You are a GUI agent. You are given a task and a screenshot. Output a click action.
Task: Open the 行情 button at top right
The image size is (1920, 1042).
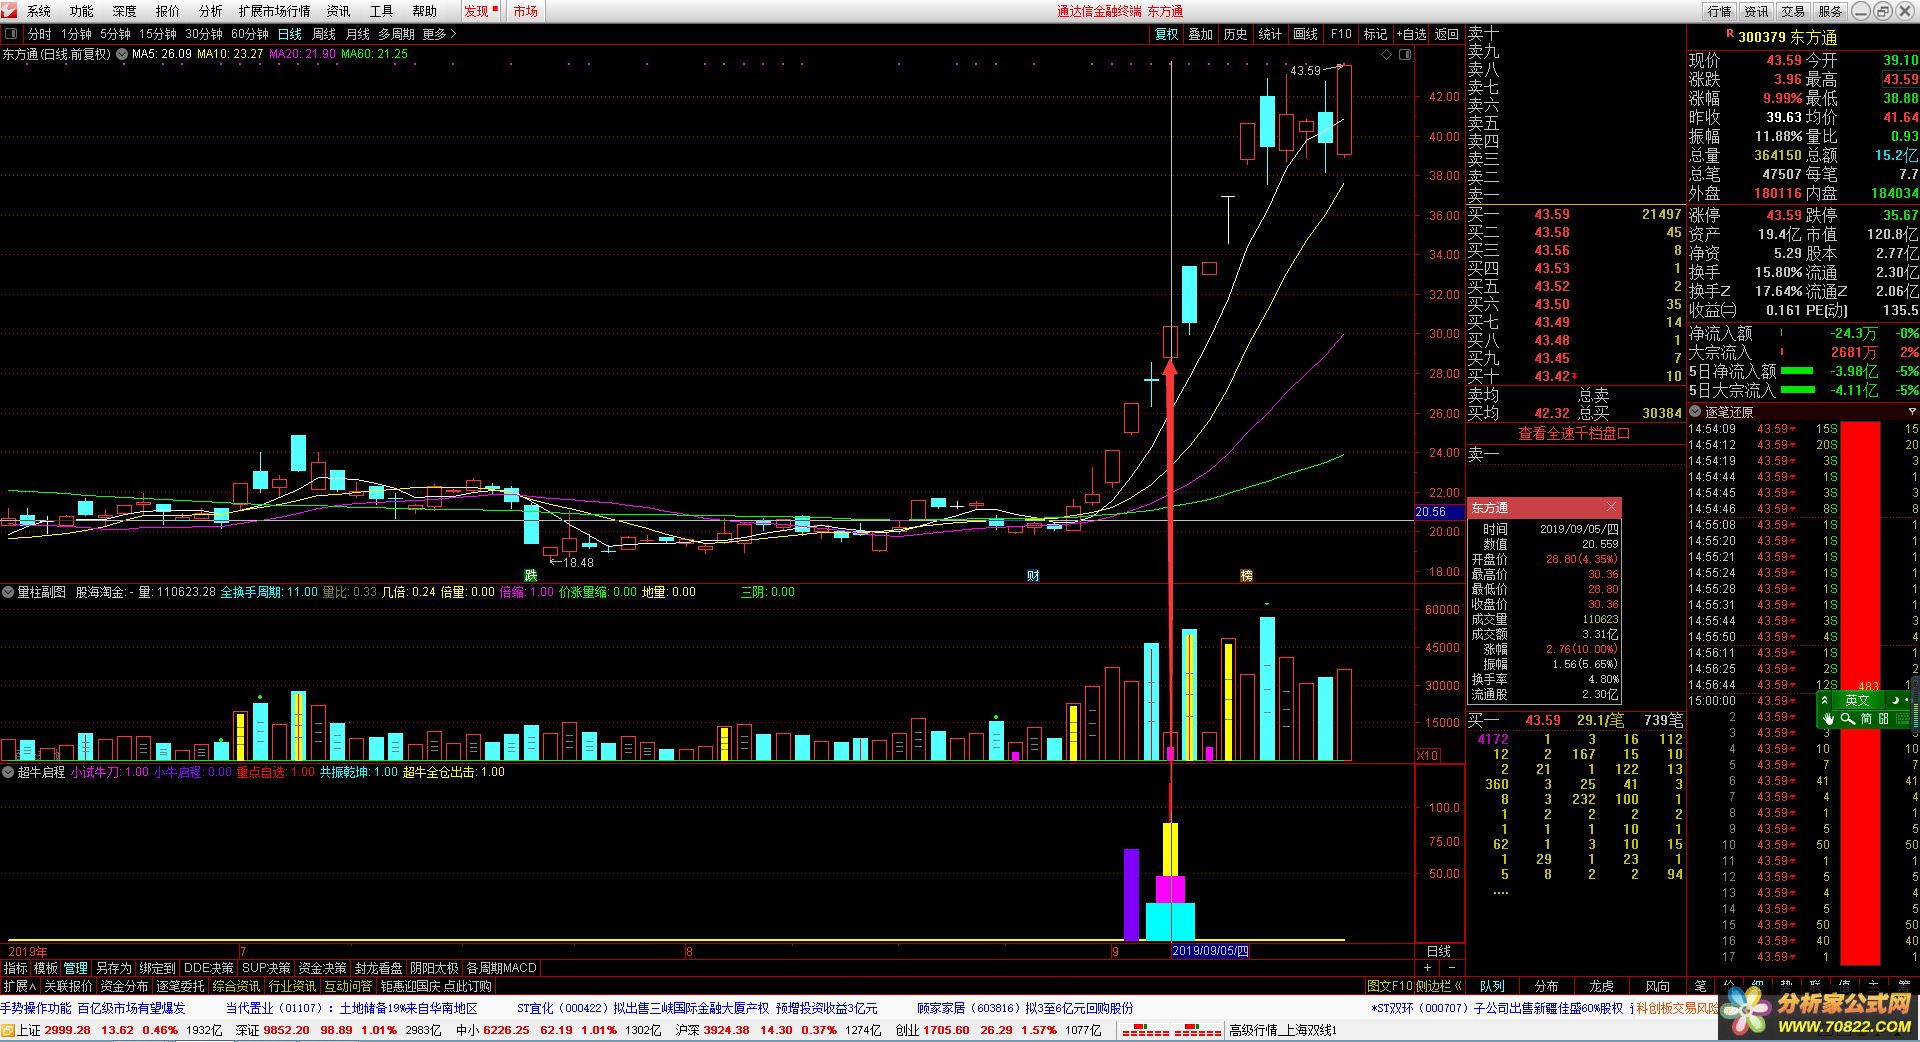tap(1719, 11)
